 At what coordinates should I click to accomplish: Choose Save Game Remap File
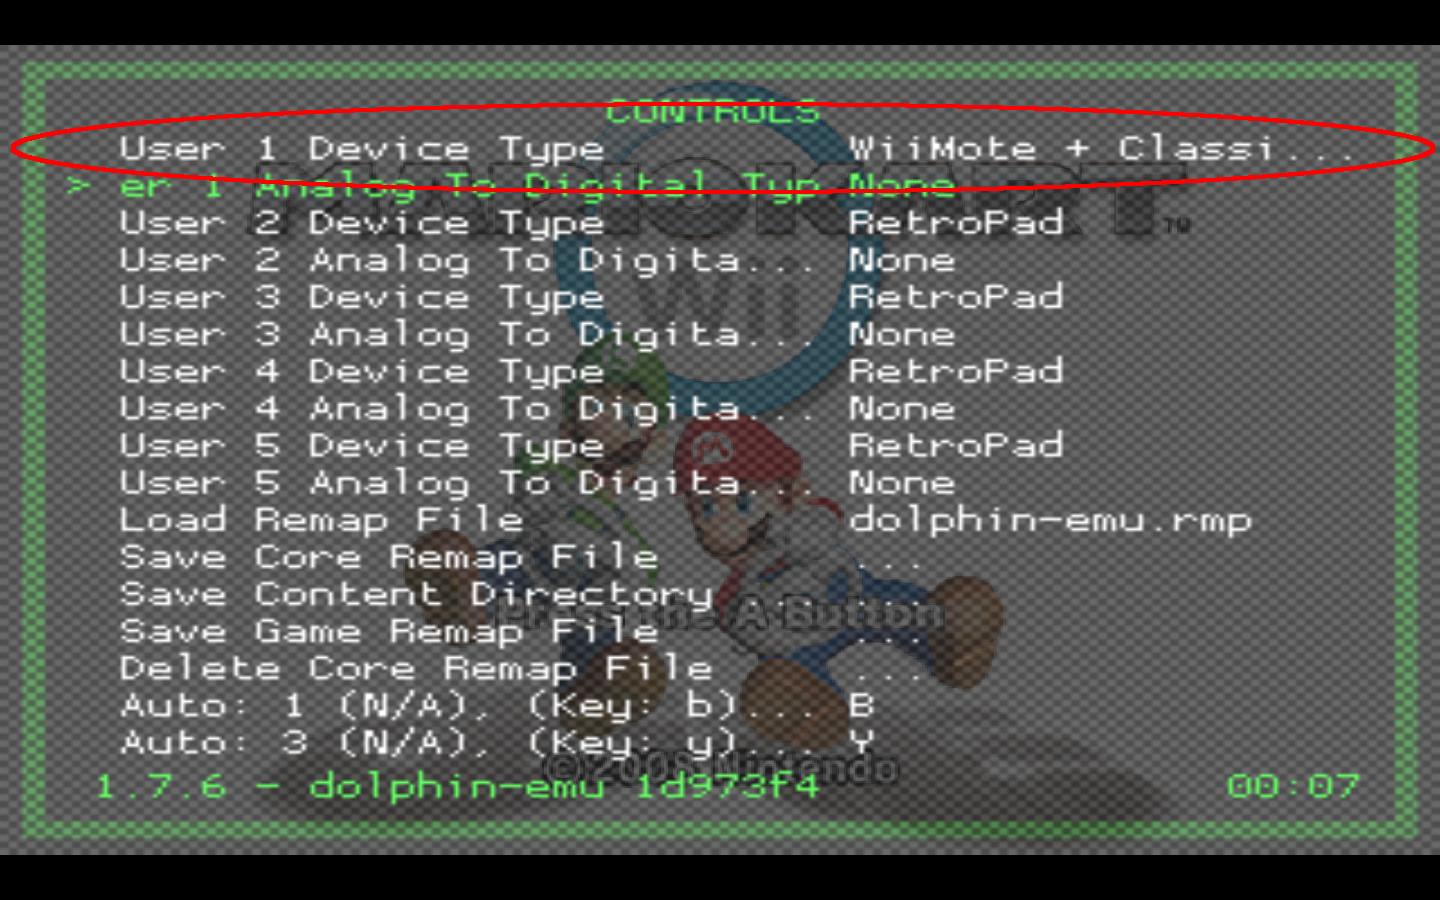(x=389, y=631)
